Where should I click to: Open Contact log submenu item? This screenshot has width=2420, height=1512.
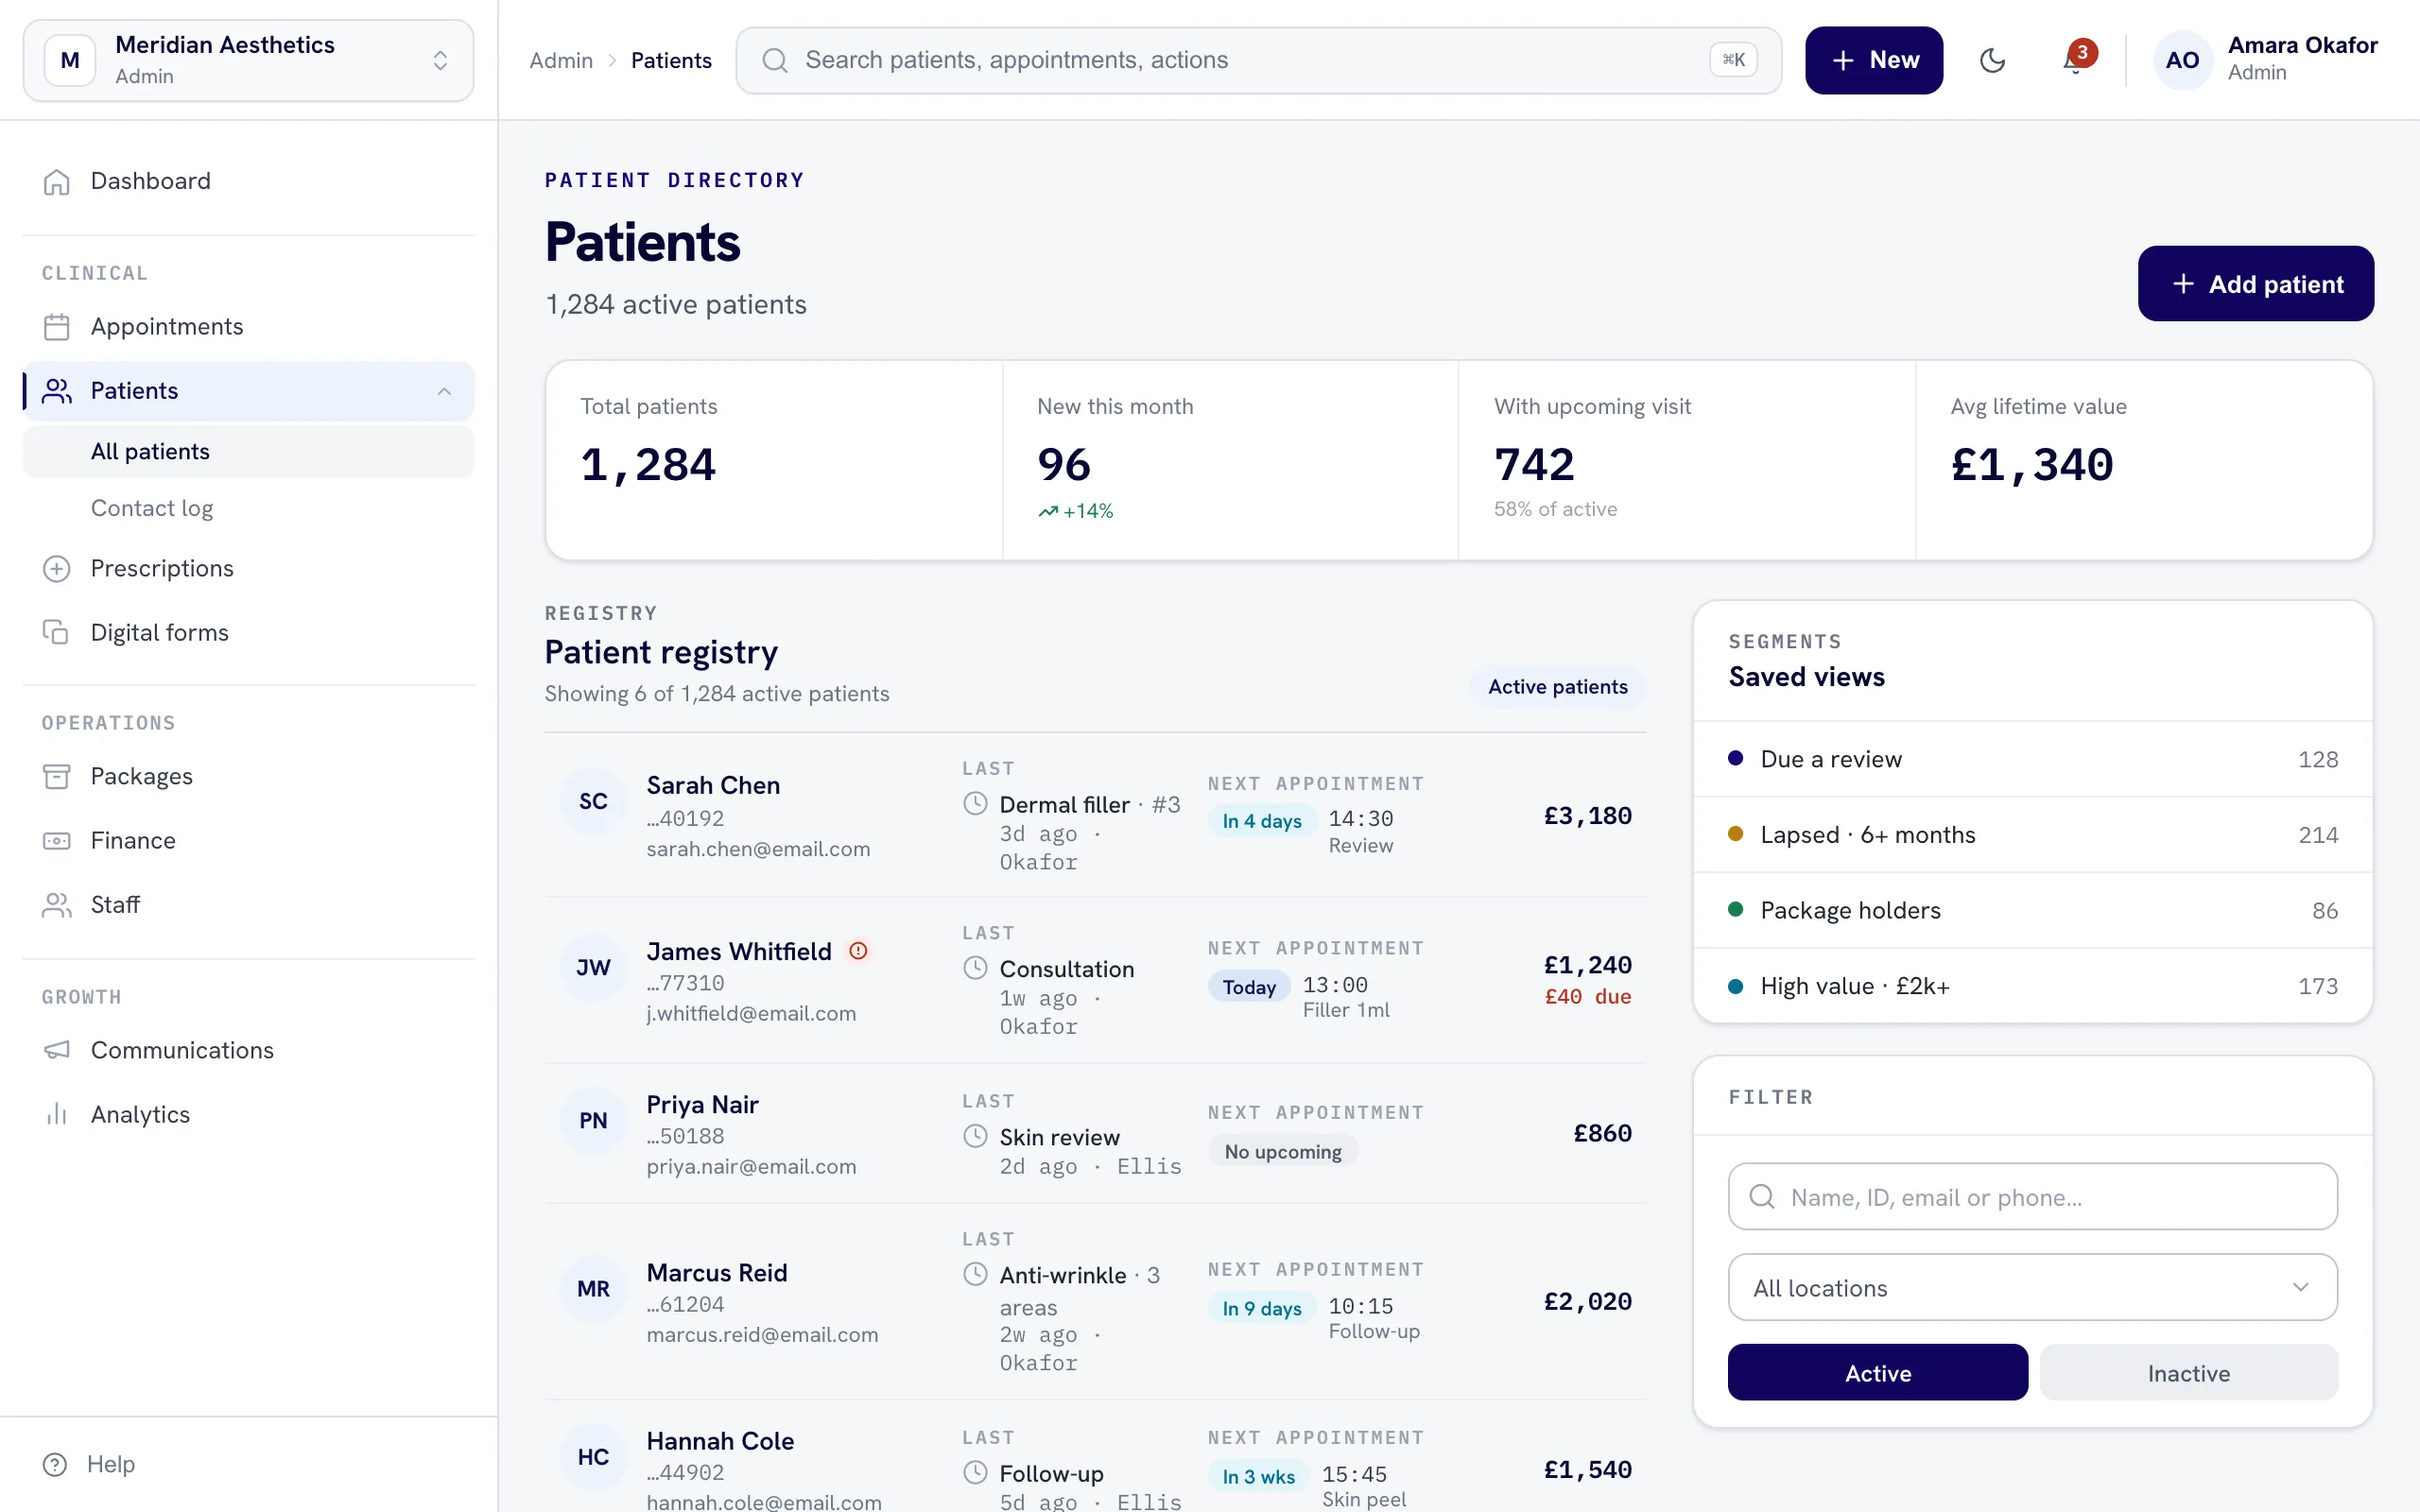tap(248, 508)
